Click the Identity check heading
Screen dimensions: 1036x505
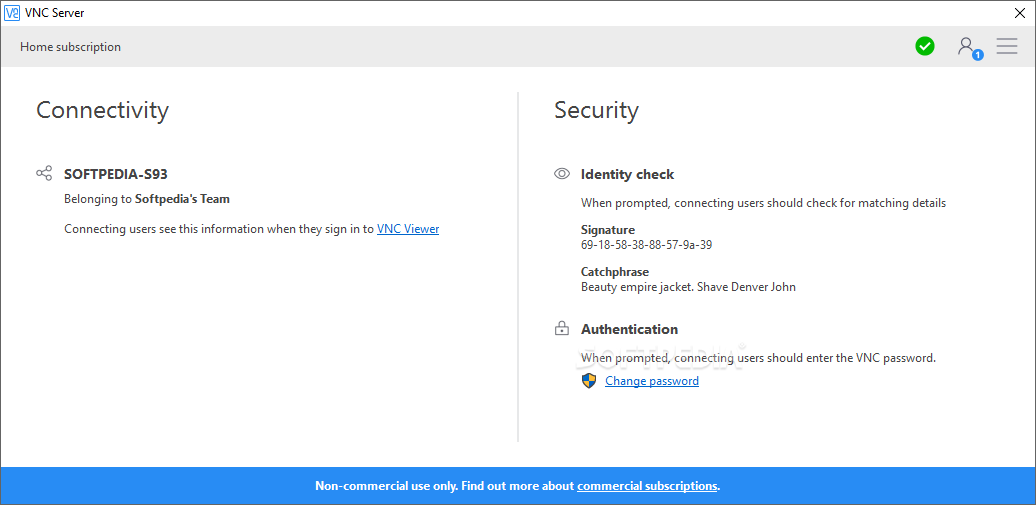pos(627,175)
